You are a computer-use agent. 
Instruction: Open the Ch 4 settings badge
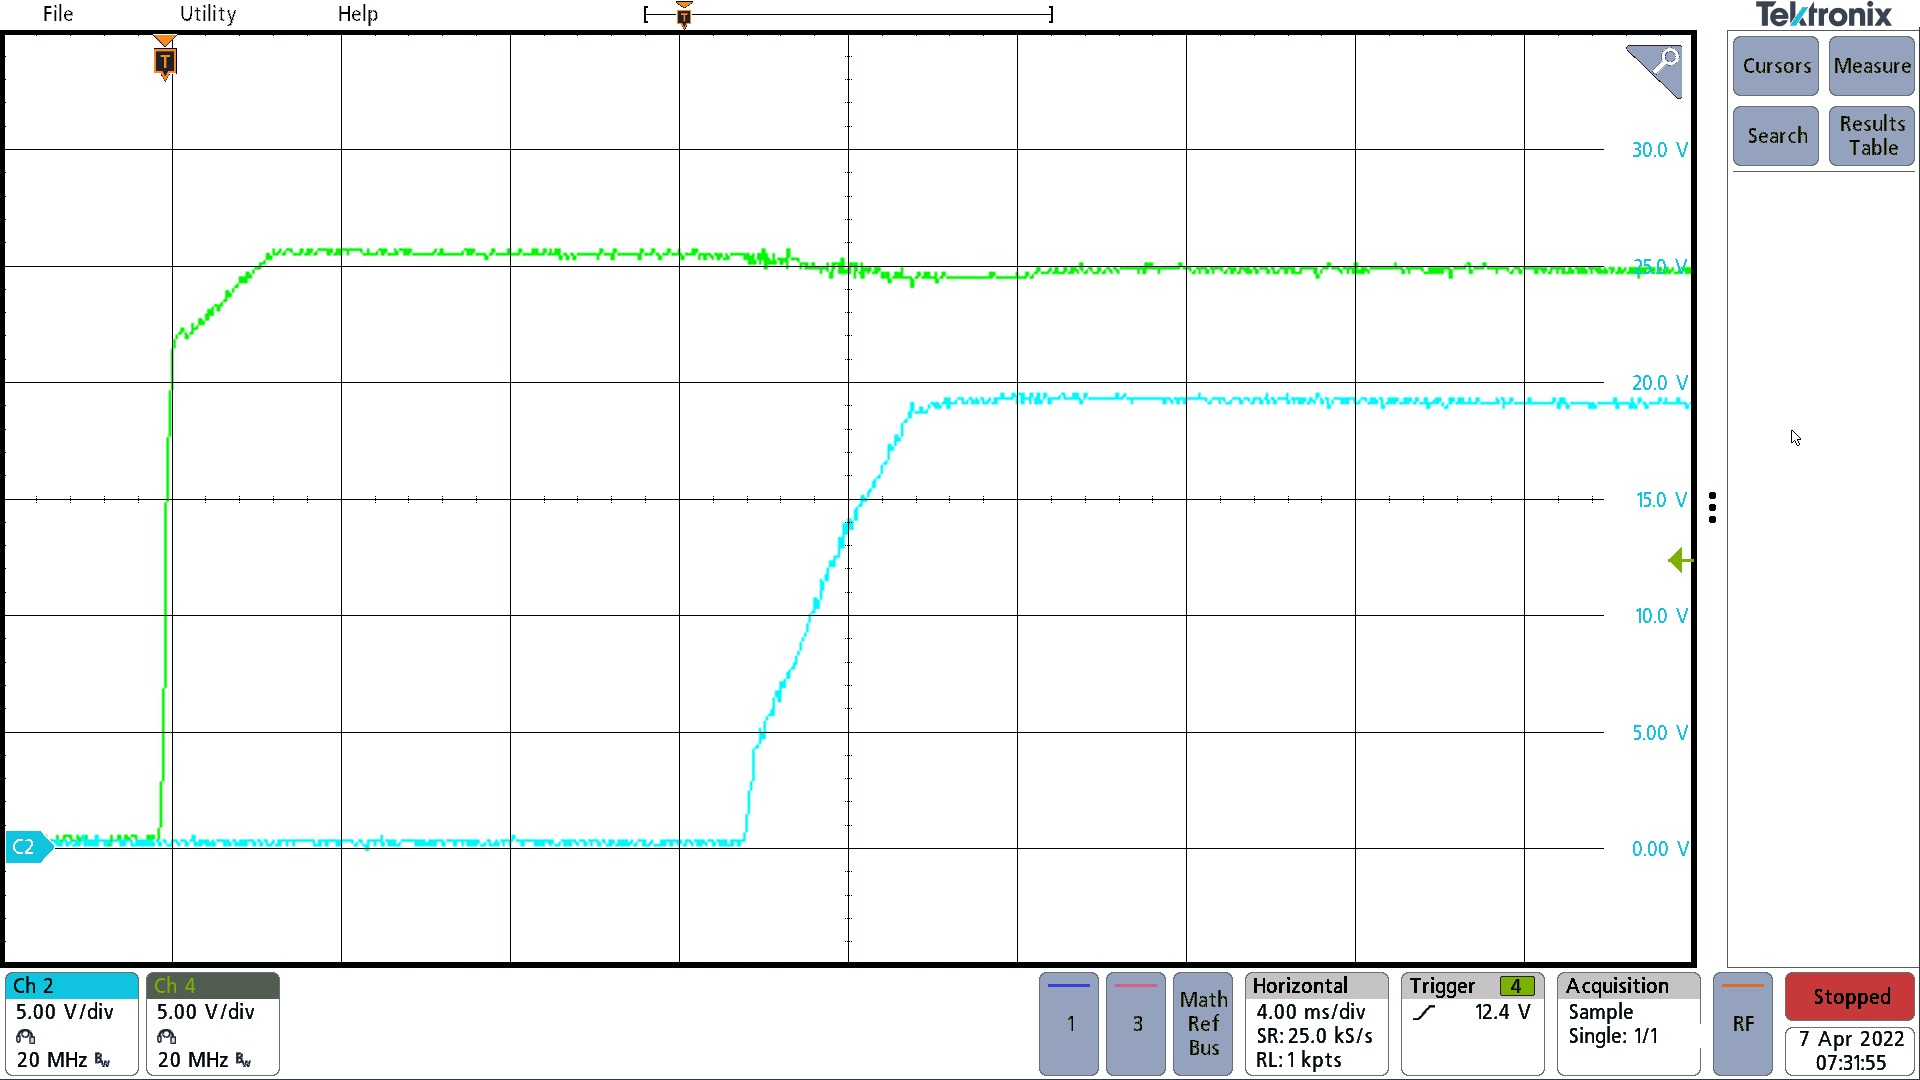tap(213, 1024)
